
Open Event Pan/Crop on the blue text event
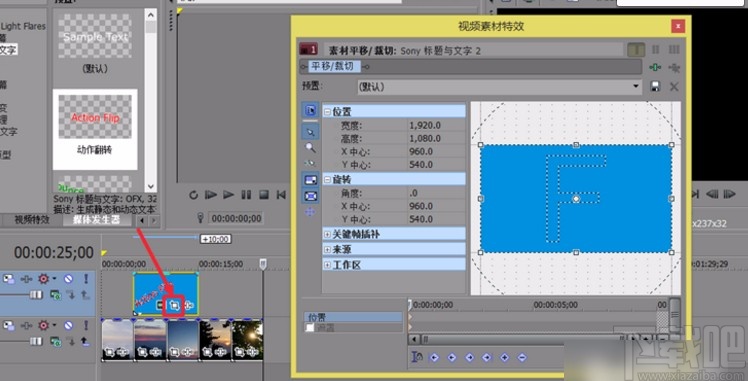pos(174,305)
